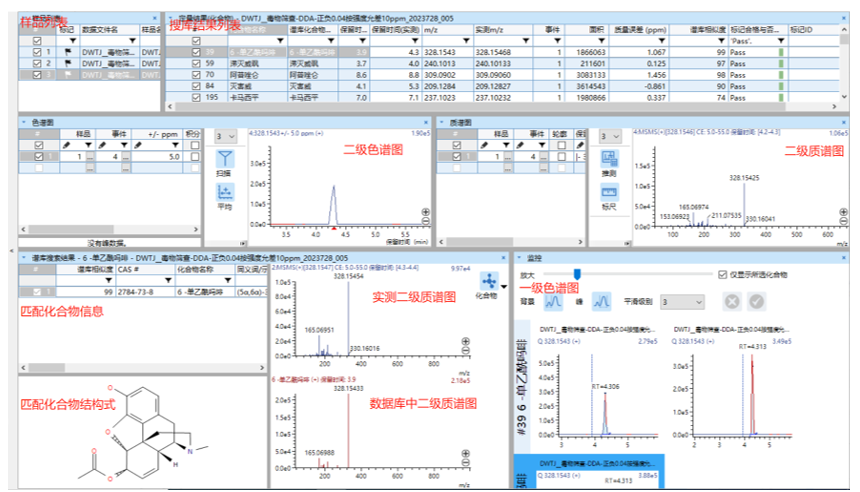860x492 pixels.
Task: Select the ruler tool in spectrum panel
Action: pos(609,192)
